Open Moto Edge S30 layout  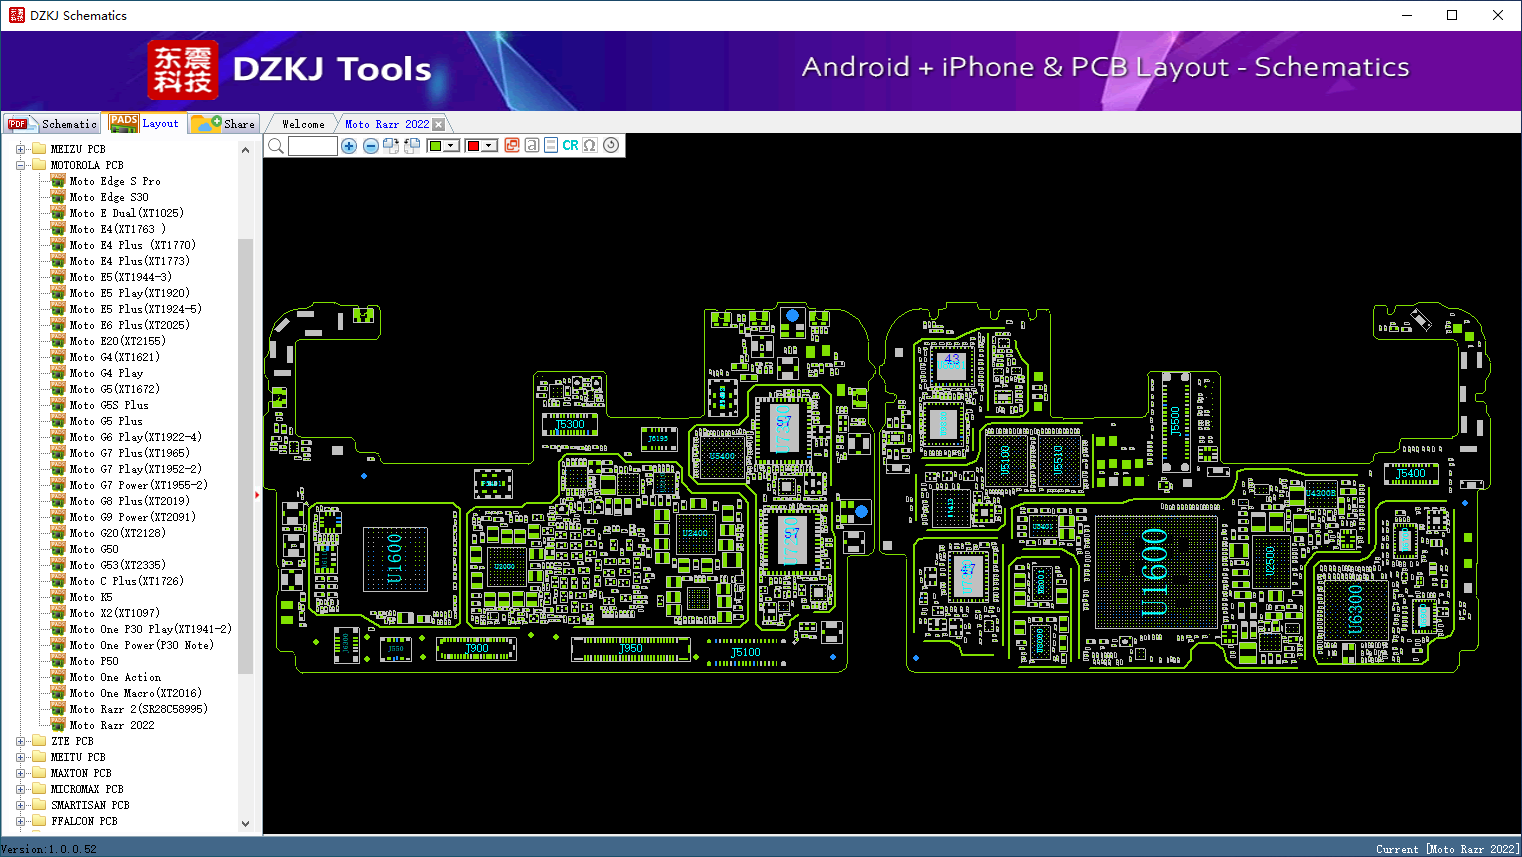109,197
